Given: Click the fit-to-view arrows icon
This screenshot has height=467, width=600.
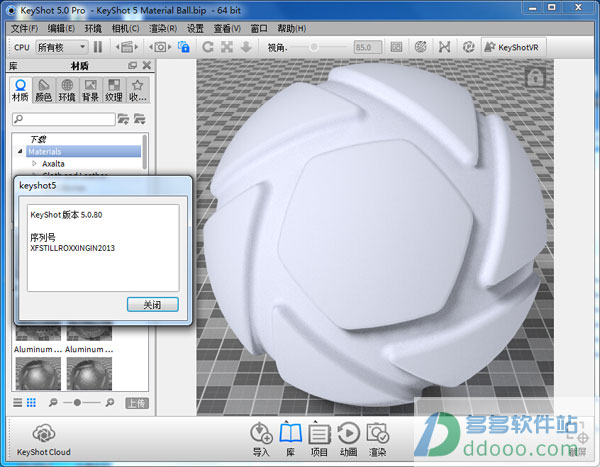Looking at the screenshot, I should (227, 47).
